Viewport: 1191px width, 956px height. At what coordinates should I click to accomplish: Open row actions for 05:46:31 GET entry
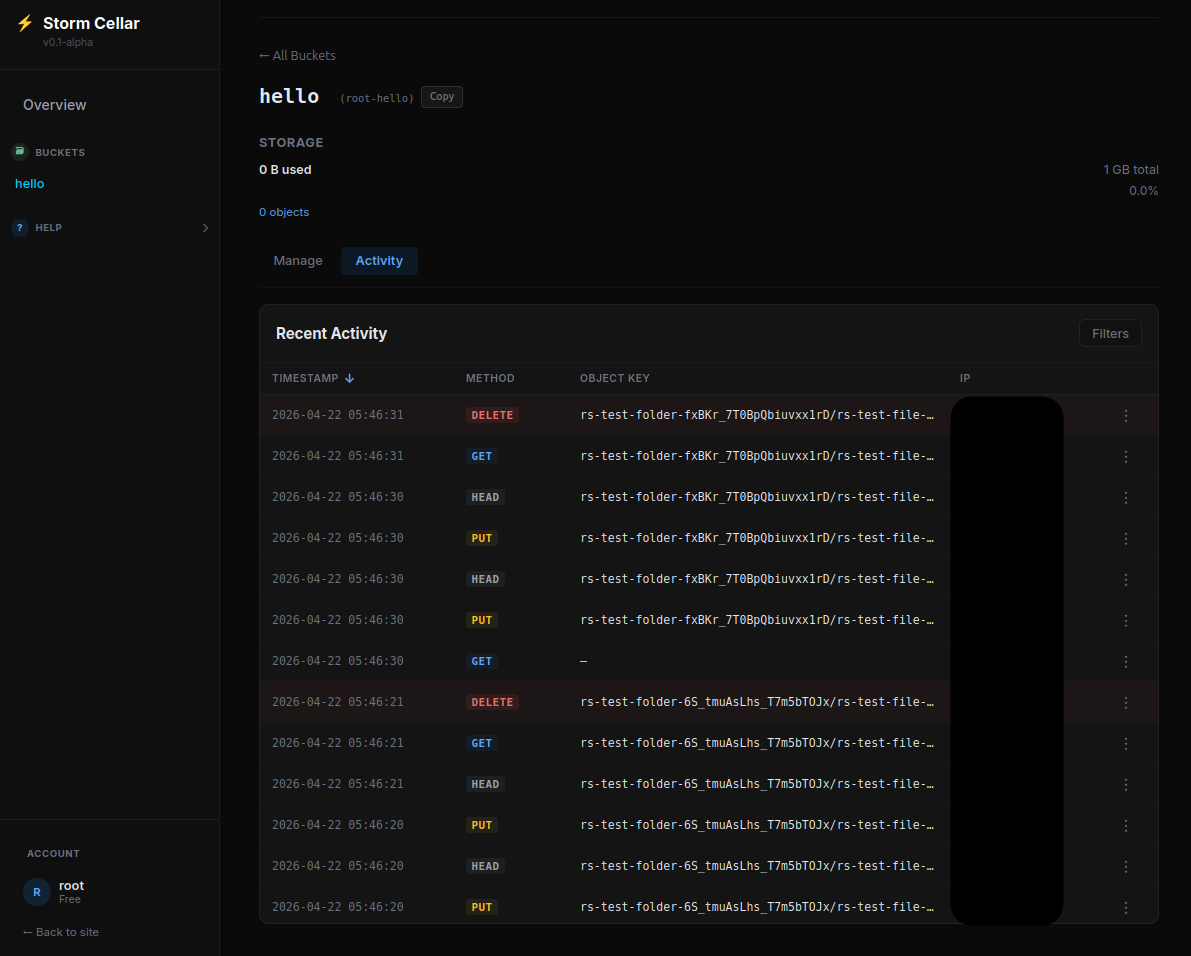[x=1125, y=457]
